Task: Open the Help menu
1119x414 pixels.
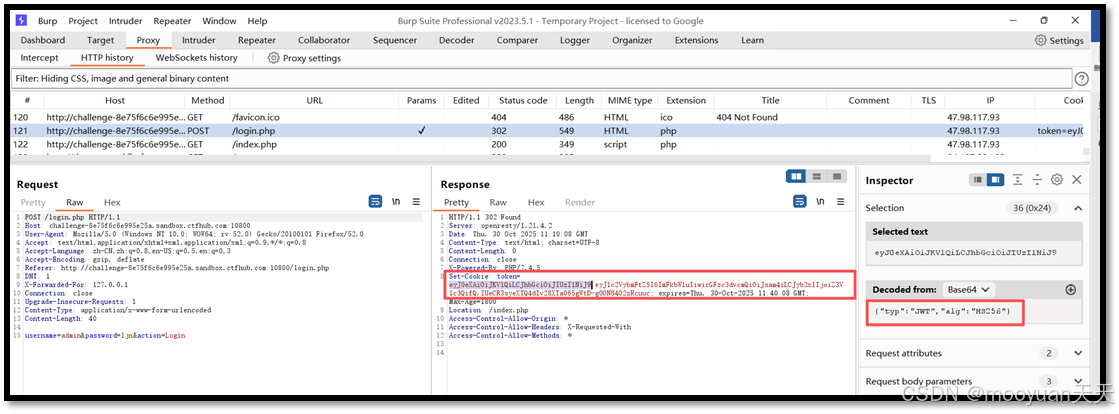Action: pos(257,21)
